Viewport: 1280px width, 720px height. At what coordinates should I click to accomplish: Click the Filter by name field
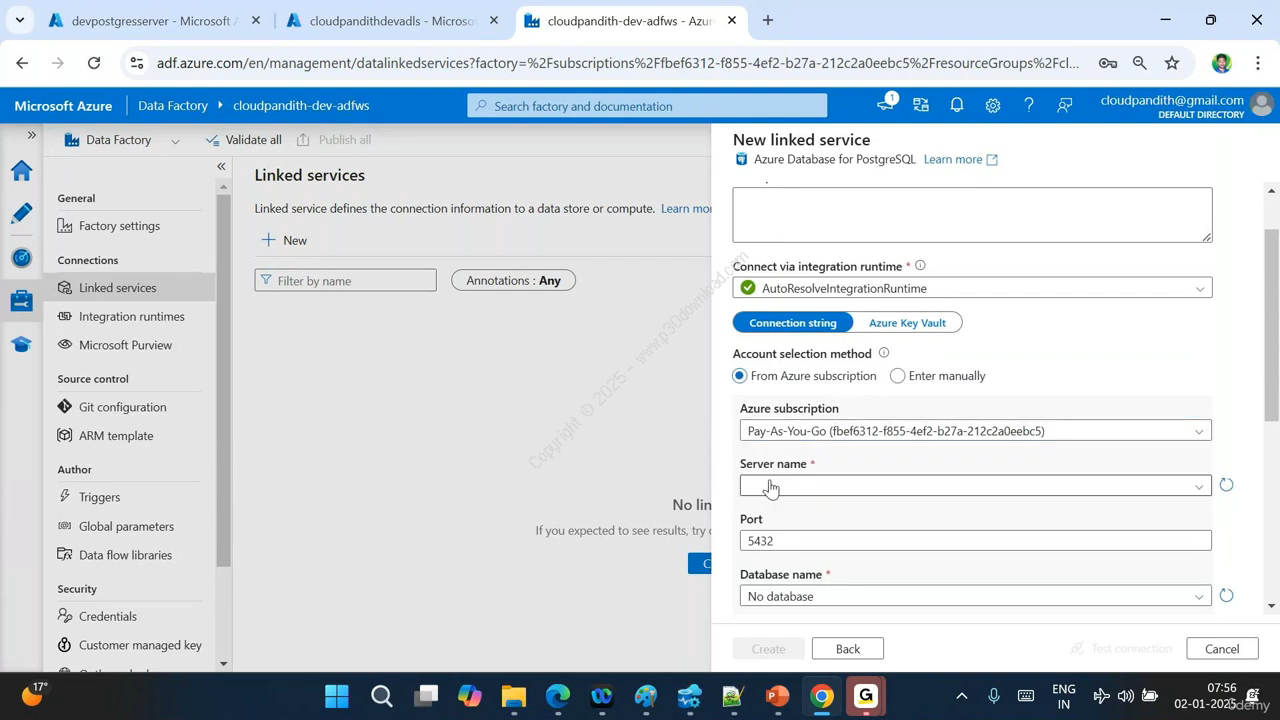click(346, 281)
